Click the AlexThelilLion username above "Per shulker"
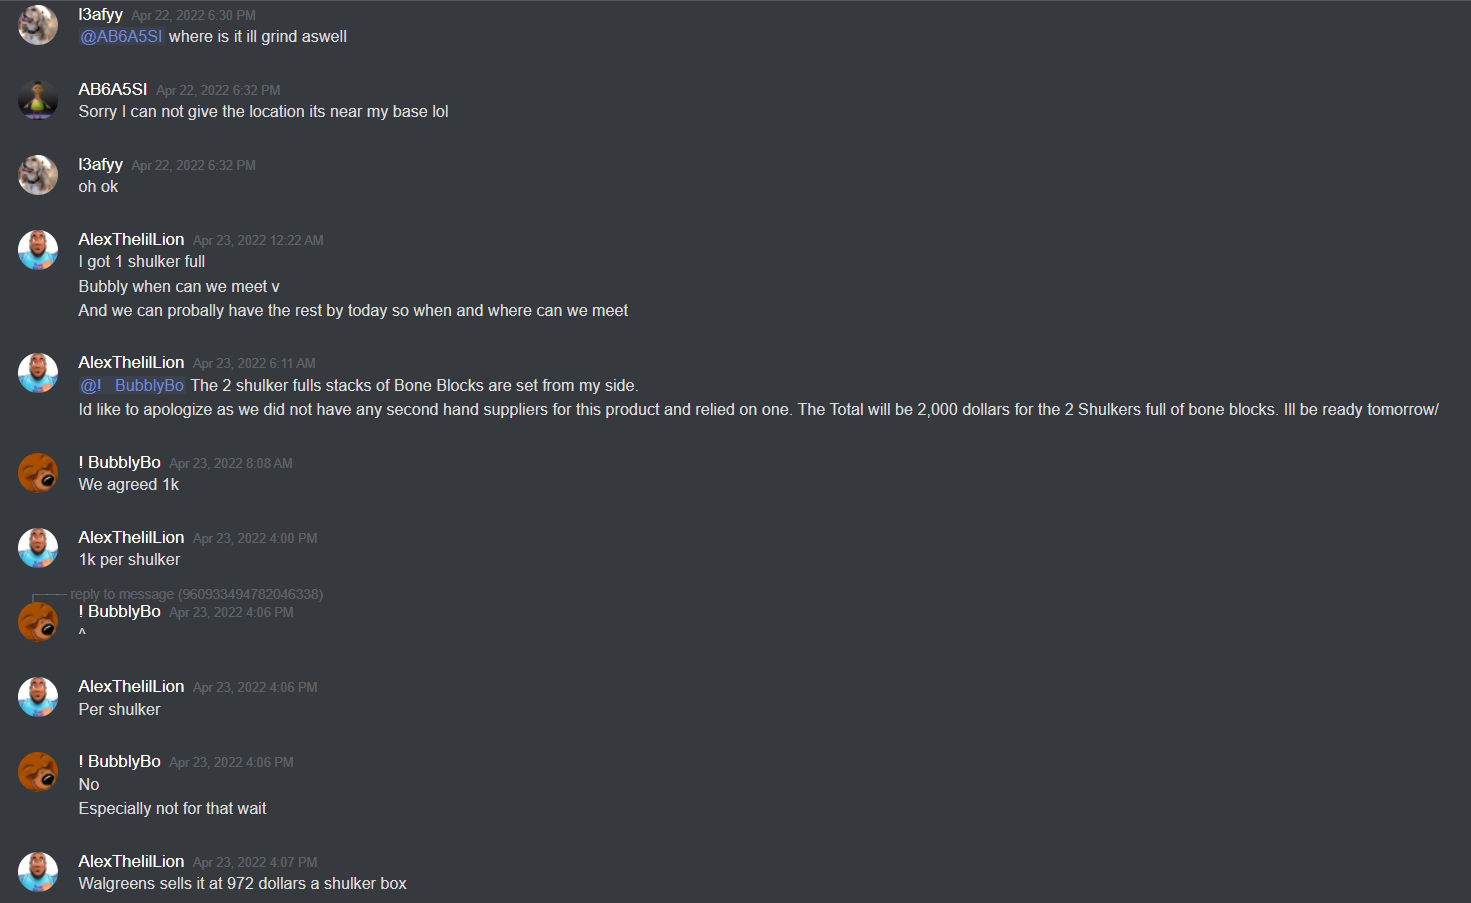 (131, 686)
